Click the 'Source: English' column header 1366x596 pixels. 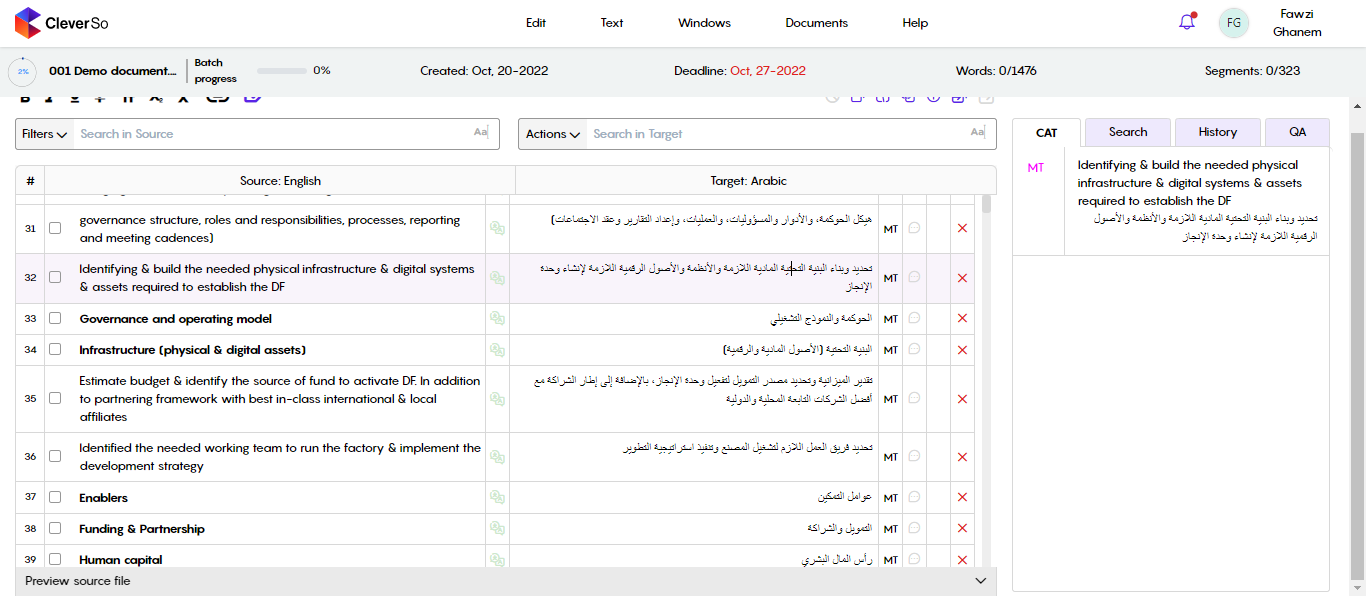(x=280, y=181)
